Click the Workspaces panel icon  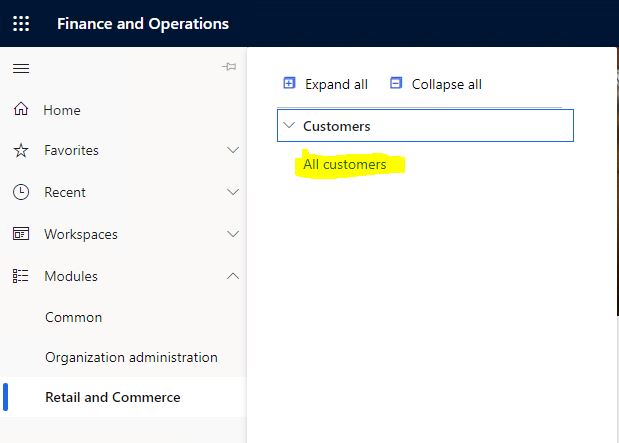click(21, 234)
